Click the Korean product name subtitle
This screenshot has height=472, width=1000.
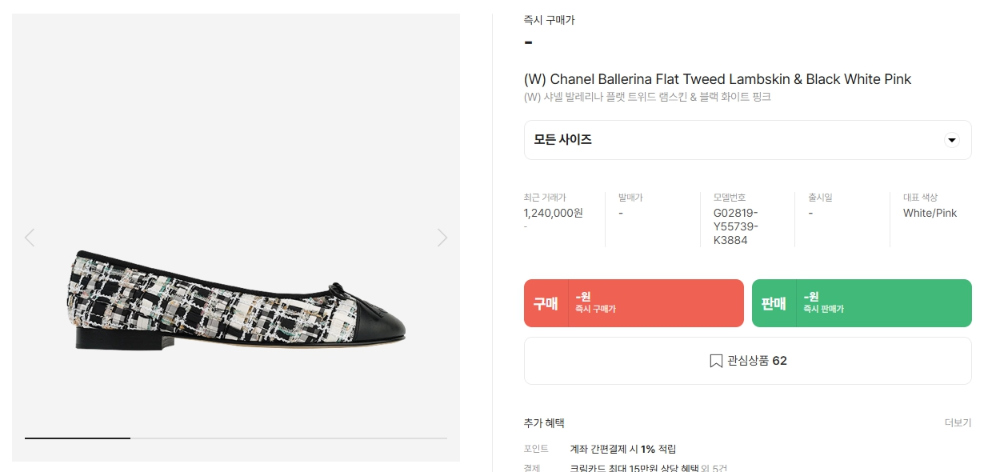point(647,98)
